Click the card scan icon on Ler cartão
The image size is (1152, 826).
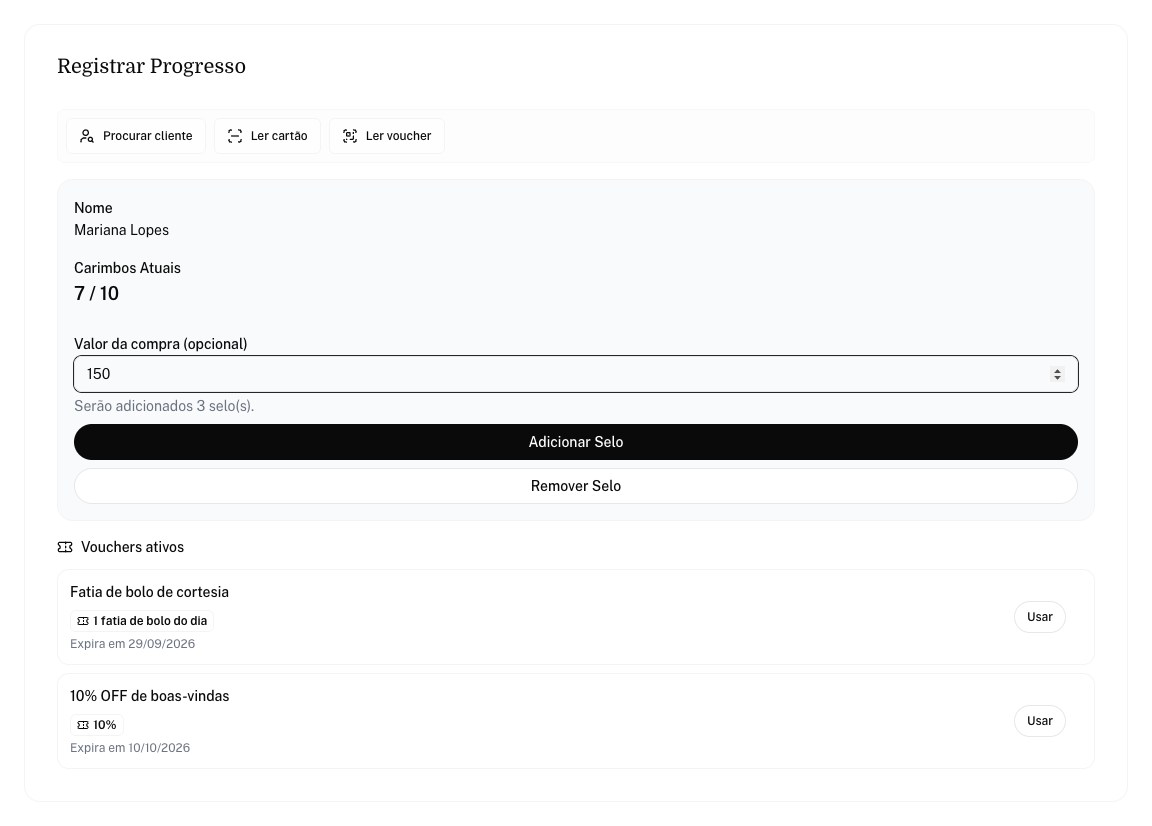coord(234,136)
